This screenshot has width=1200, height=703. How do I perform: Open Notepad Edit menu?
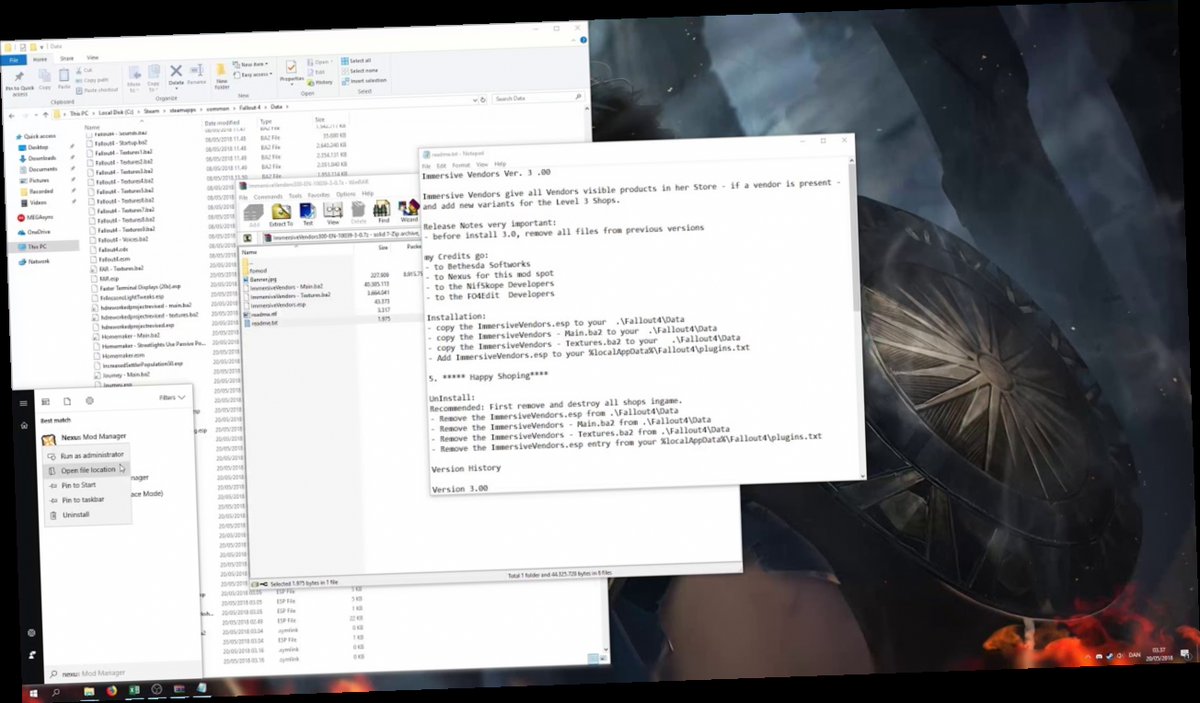(x=441, y=165)
